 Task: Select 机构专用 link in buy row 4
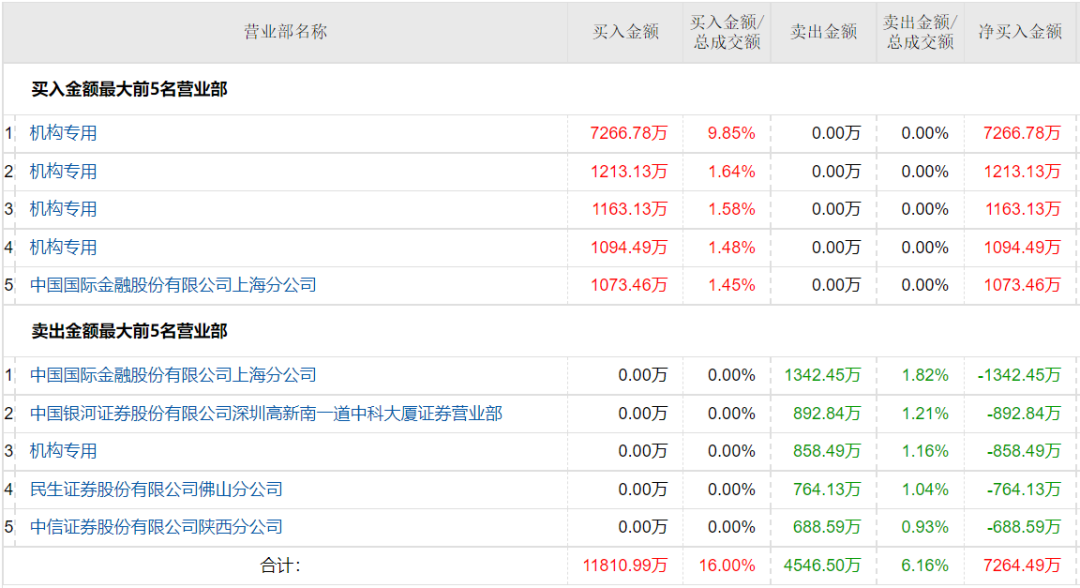click(63, 247)
